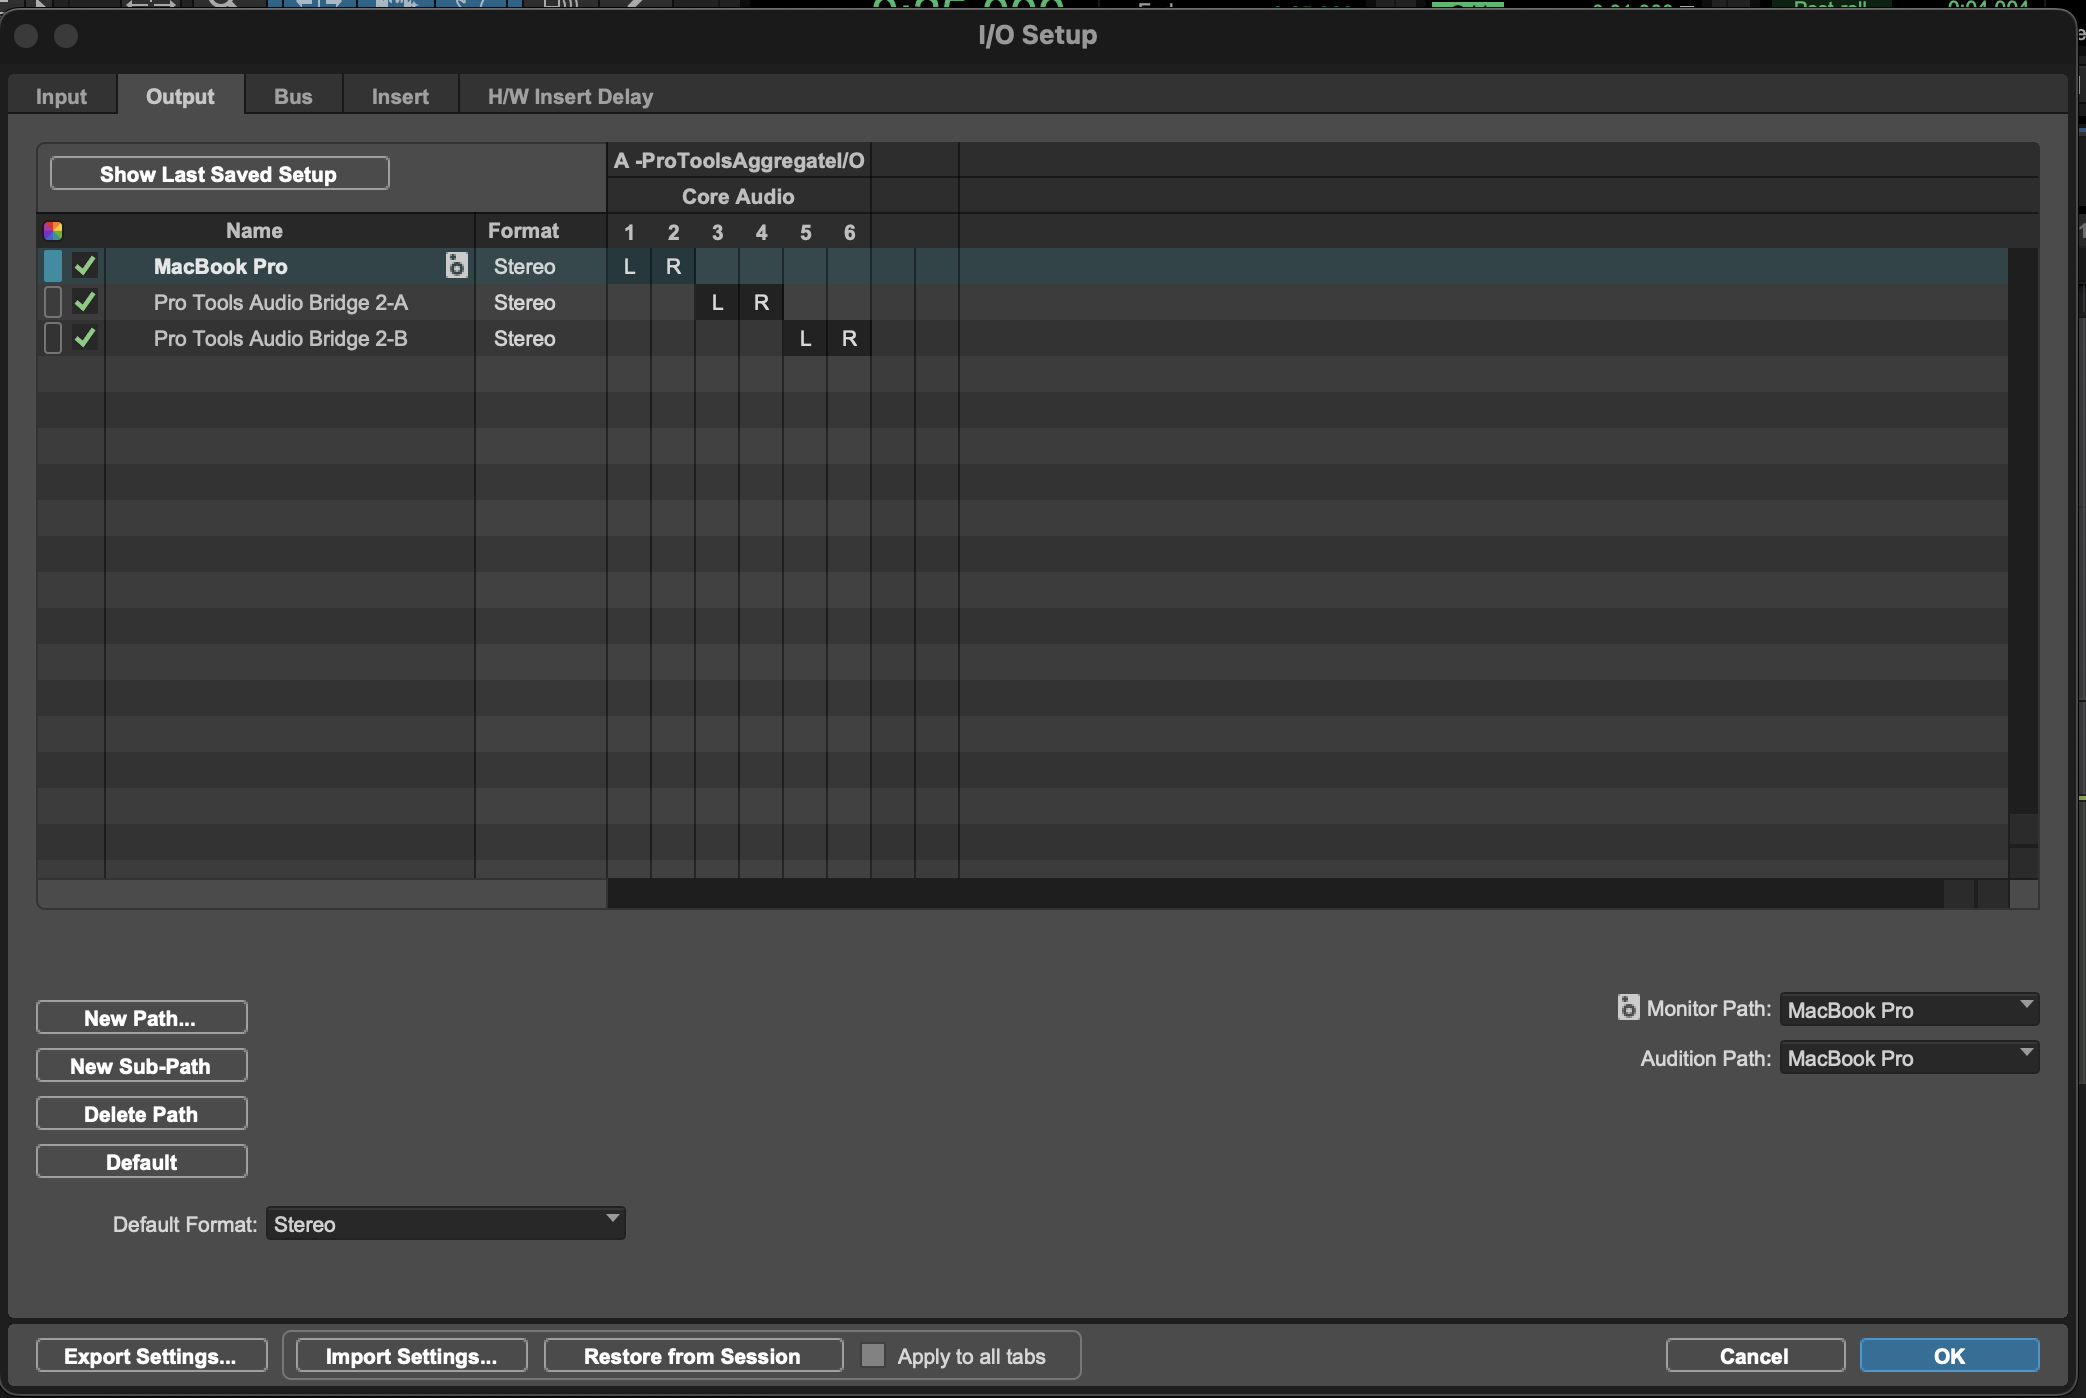Select the Pro Tools Audio Bridge 2-B path name
This screenshot has height=1398, width=2086.
[280, 338]
